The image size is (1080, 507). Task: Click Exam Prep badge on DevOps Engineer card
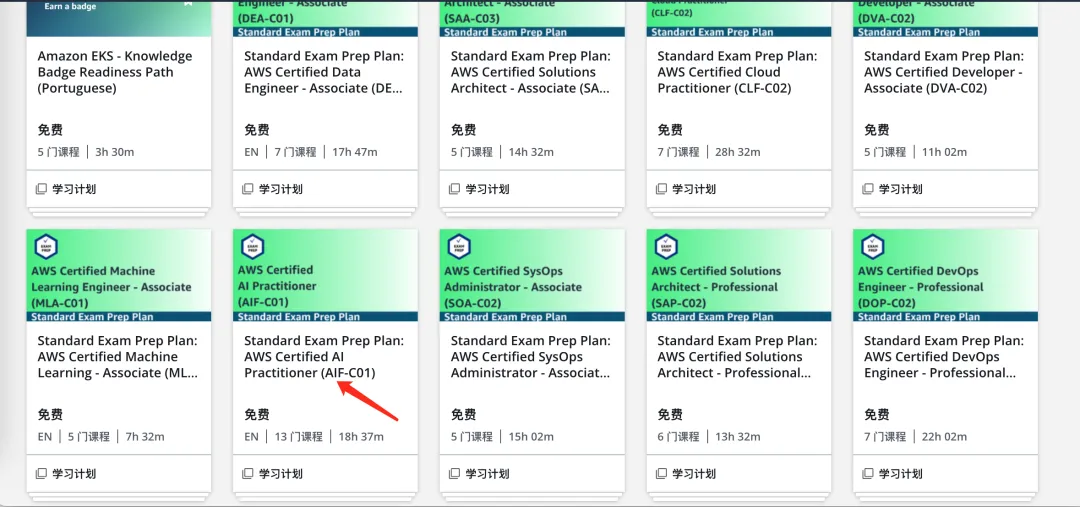(873, 246)
